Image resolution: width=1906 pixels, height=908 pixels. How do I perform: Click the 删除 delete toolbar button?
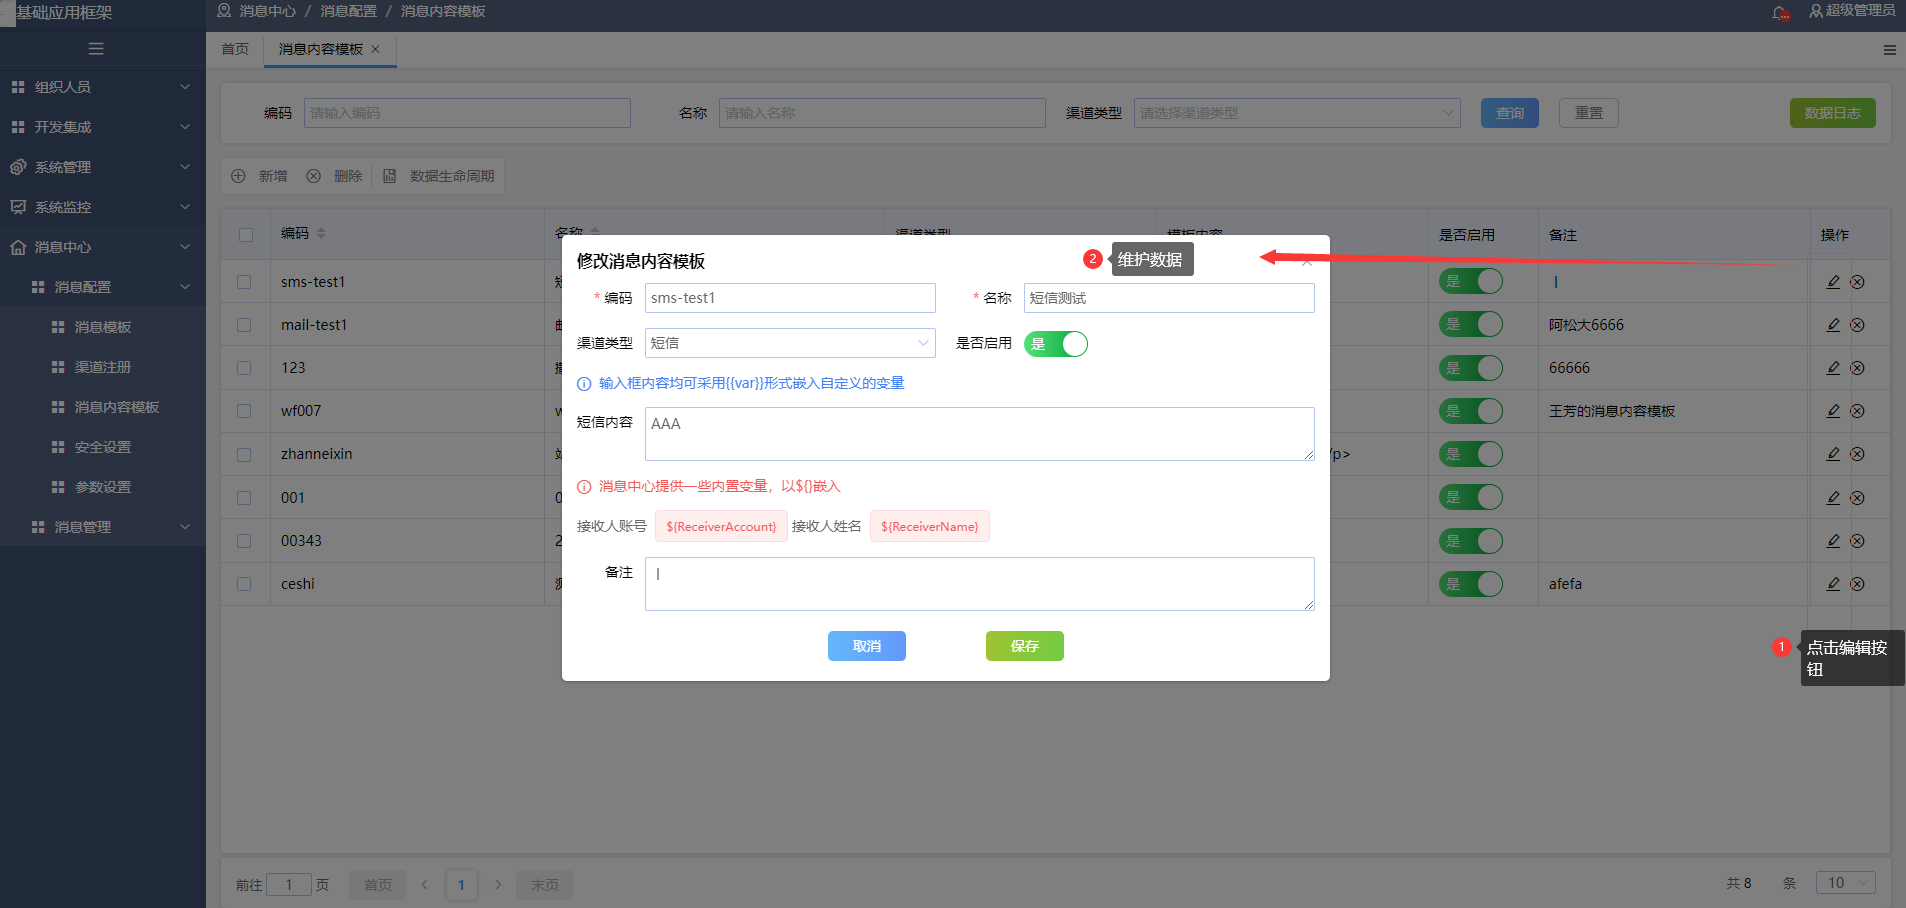[335, 176]
